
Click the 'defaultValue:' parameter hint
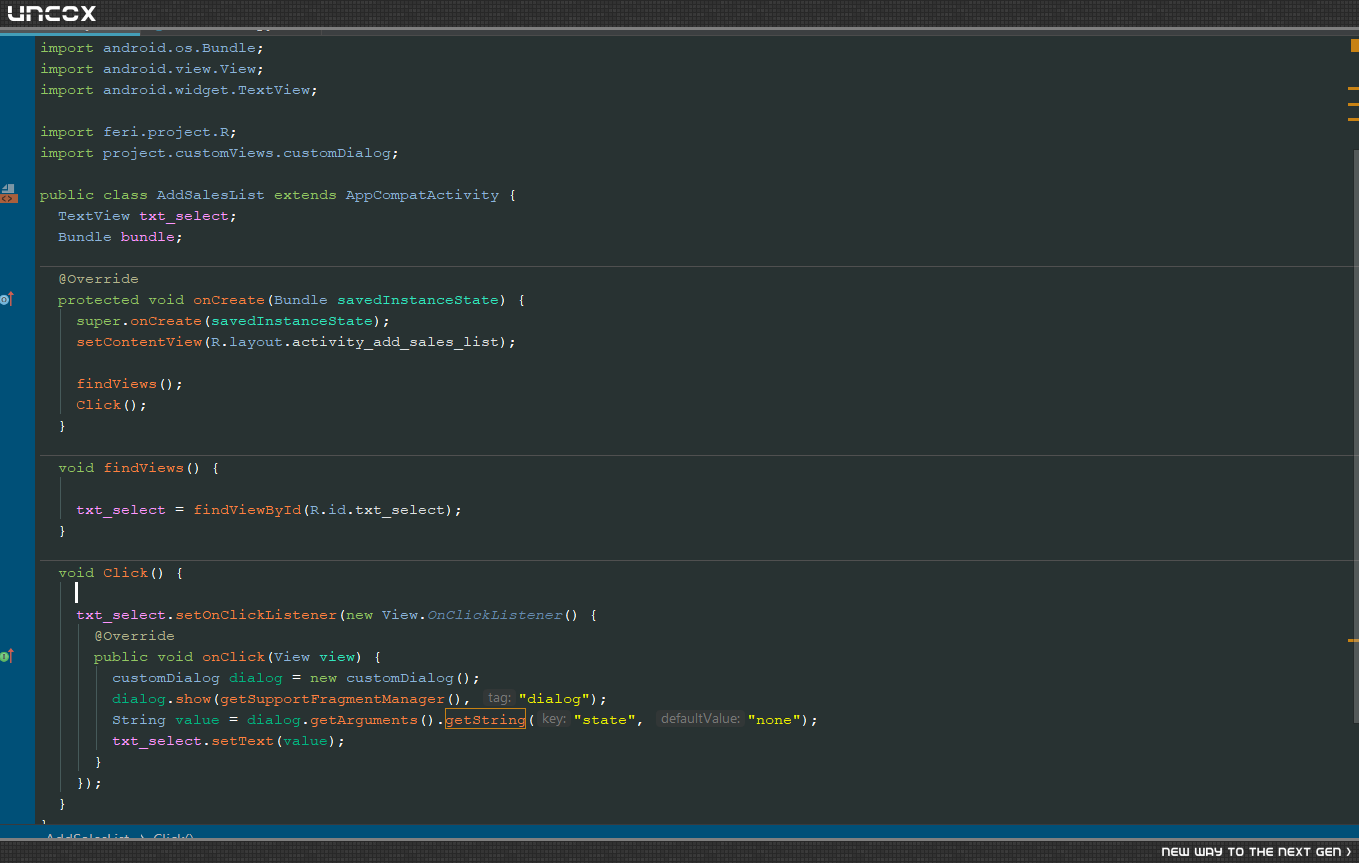coord(700,720)
